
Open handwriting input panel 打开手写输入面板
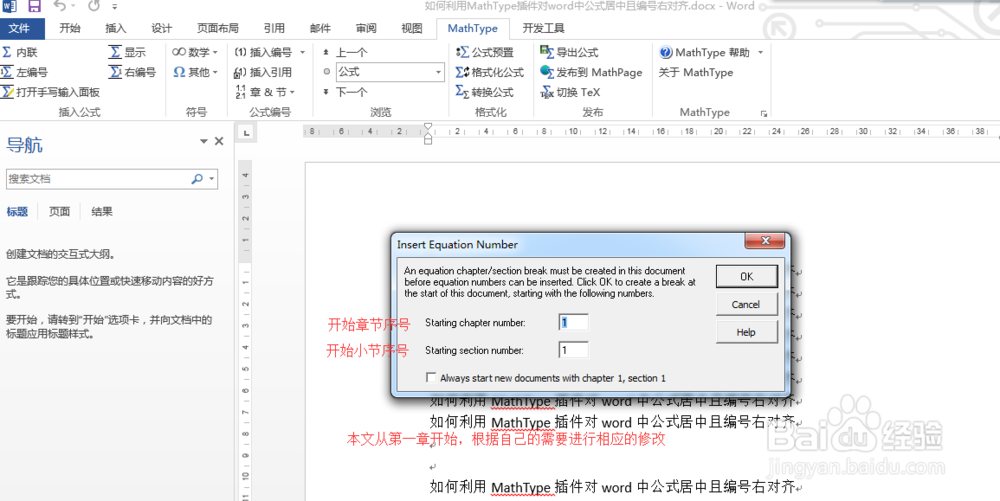(x=50, y=92)
